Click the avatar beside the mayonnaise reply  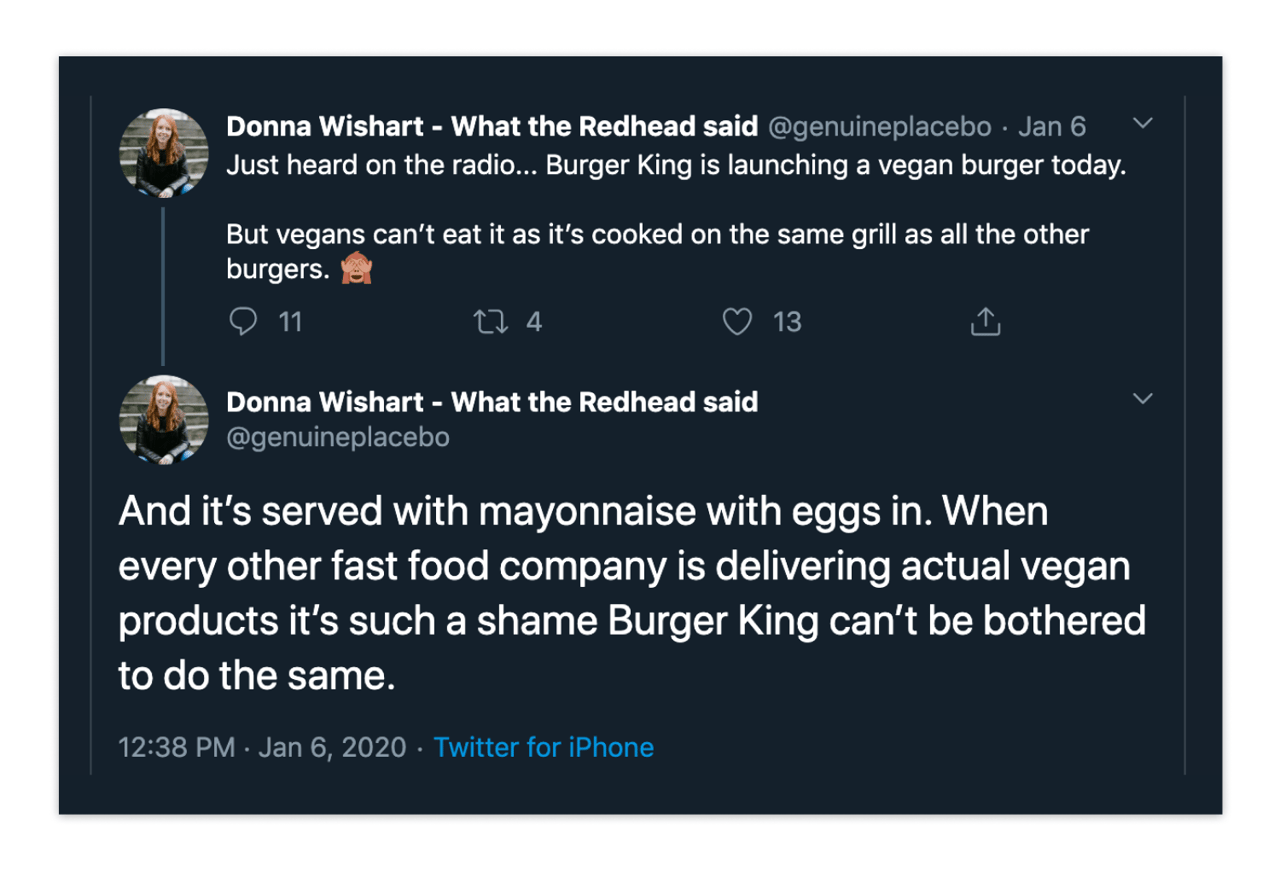point(164,420)
